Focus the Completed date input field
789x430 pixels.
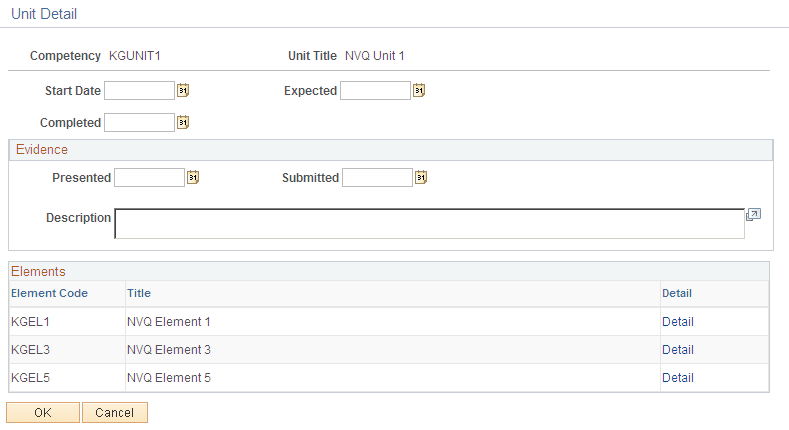(139, 123)
